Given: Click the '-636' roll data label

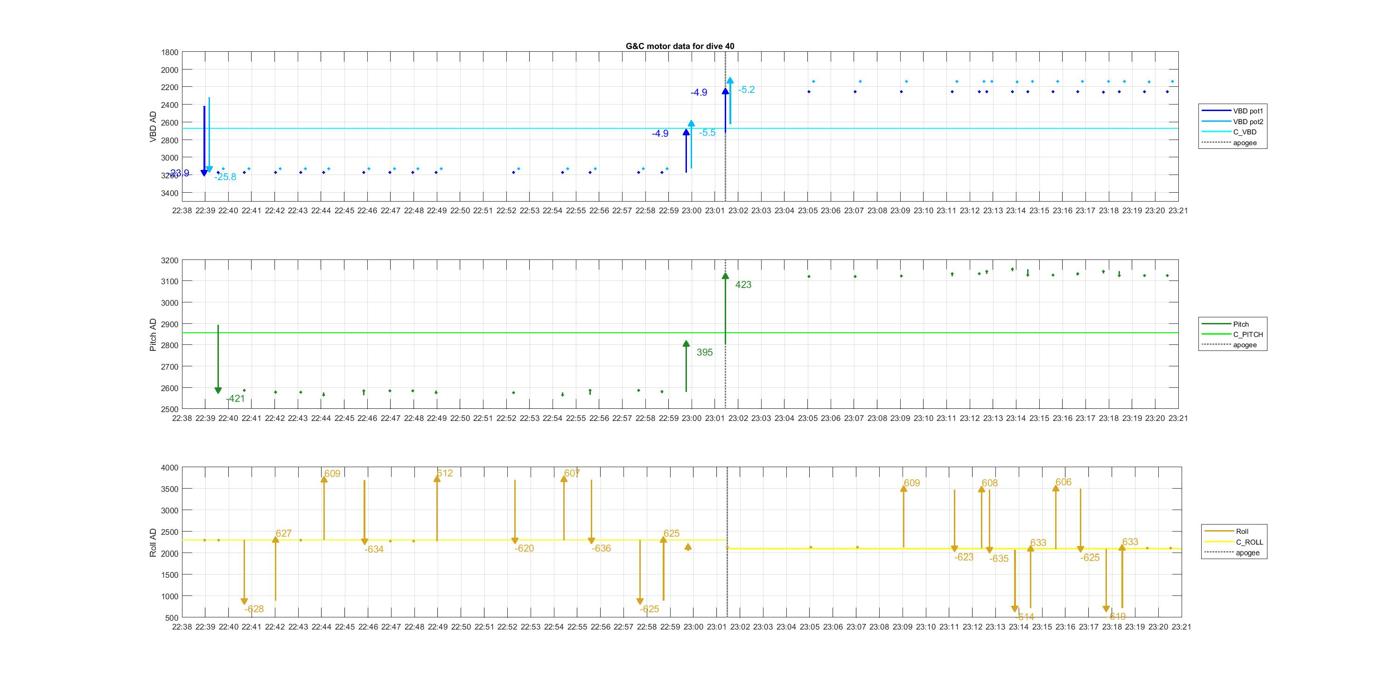Looking at the screenshot, I should point(601,548).
